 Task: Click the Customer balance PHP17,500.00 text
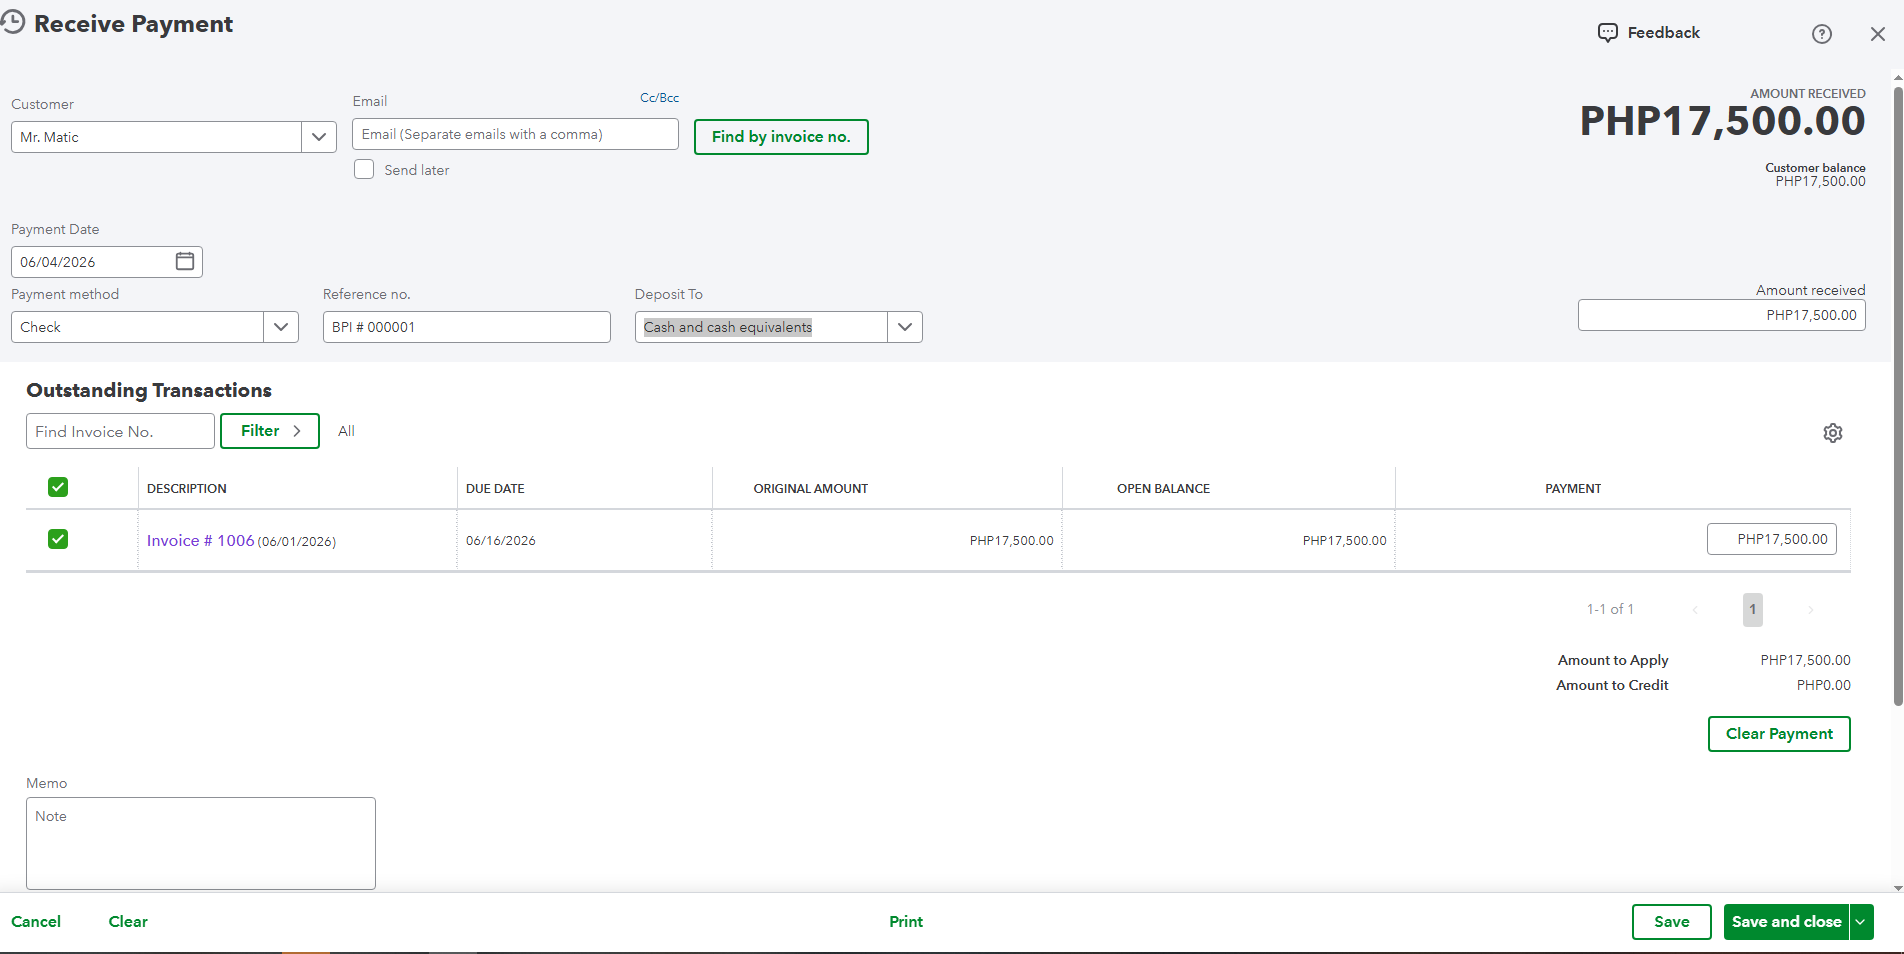coord(1820,181)
